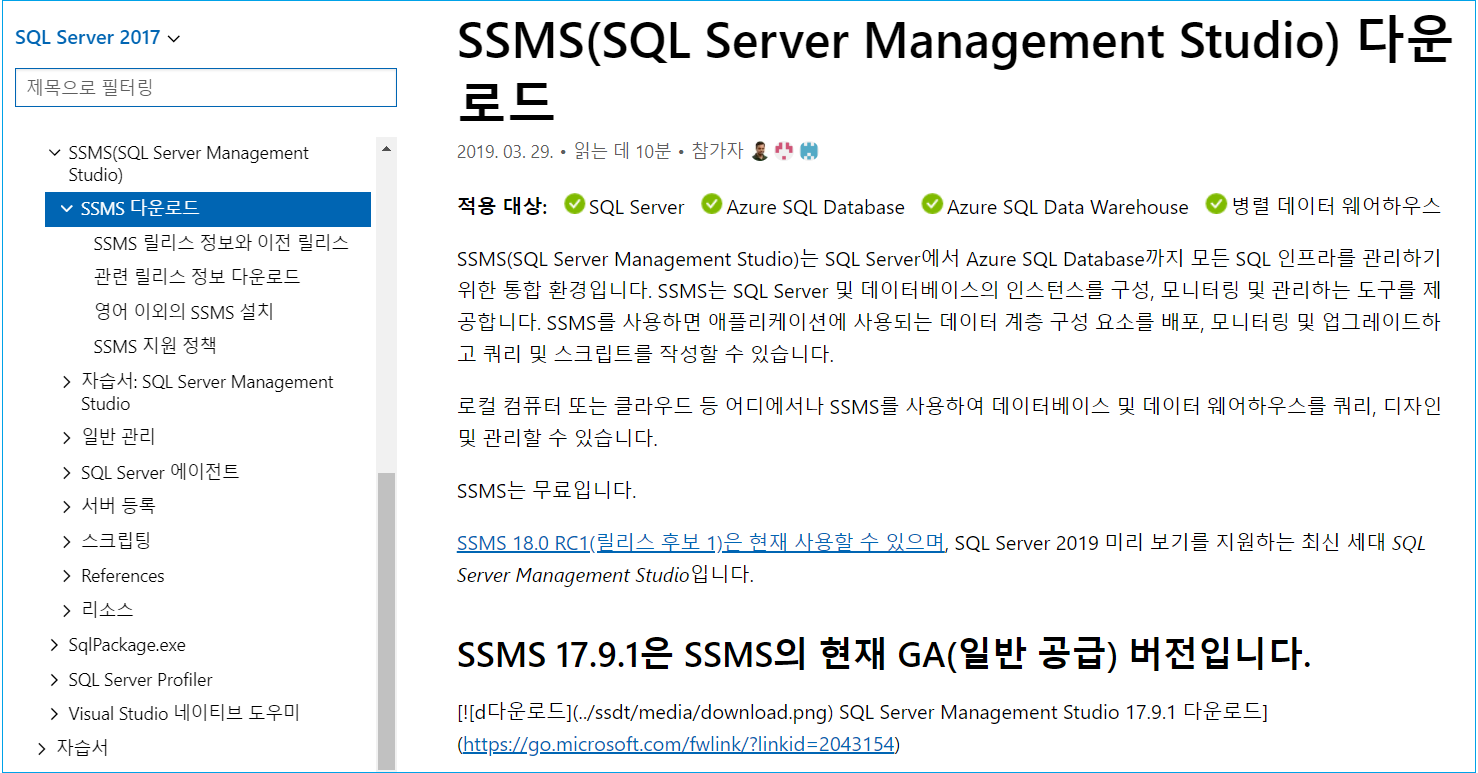The image size is (1478, 773).
Task: Focus the 제목으로 필터링 filter box
Action: point(206,87)
